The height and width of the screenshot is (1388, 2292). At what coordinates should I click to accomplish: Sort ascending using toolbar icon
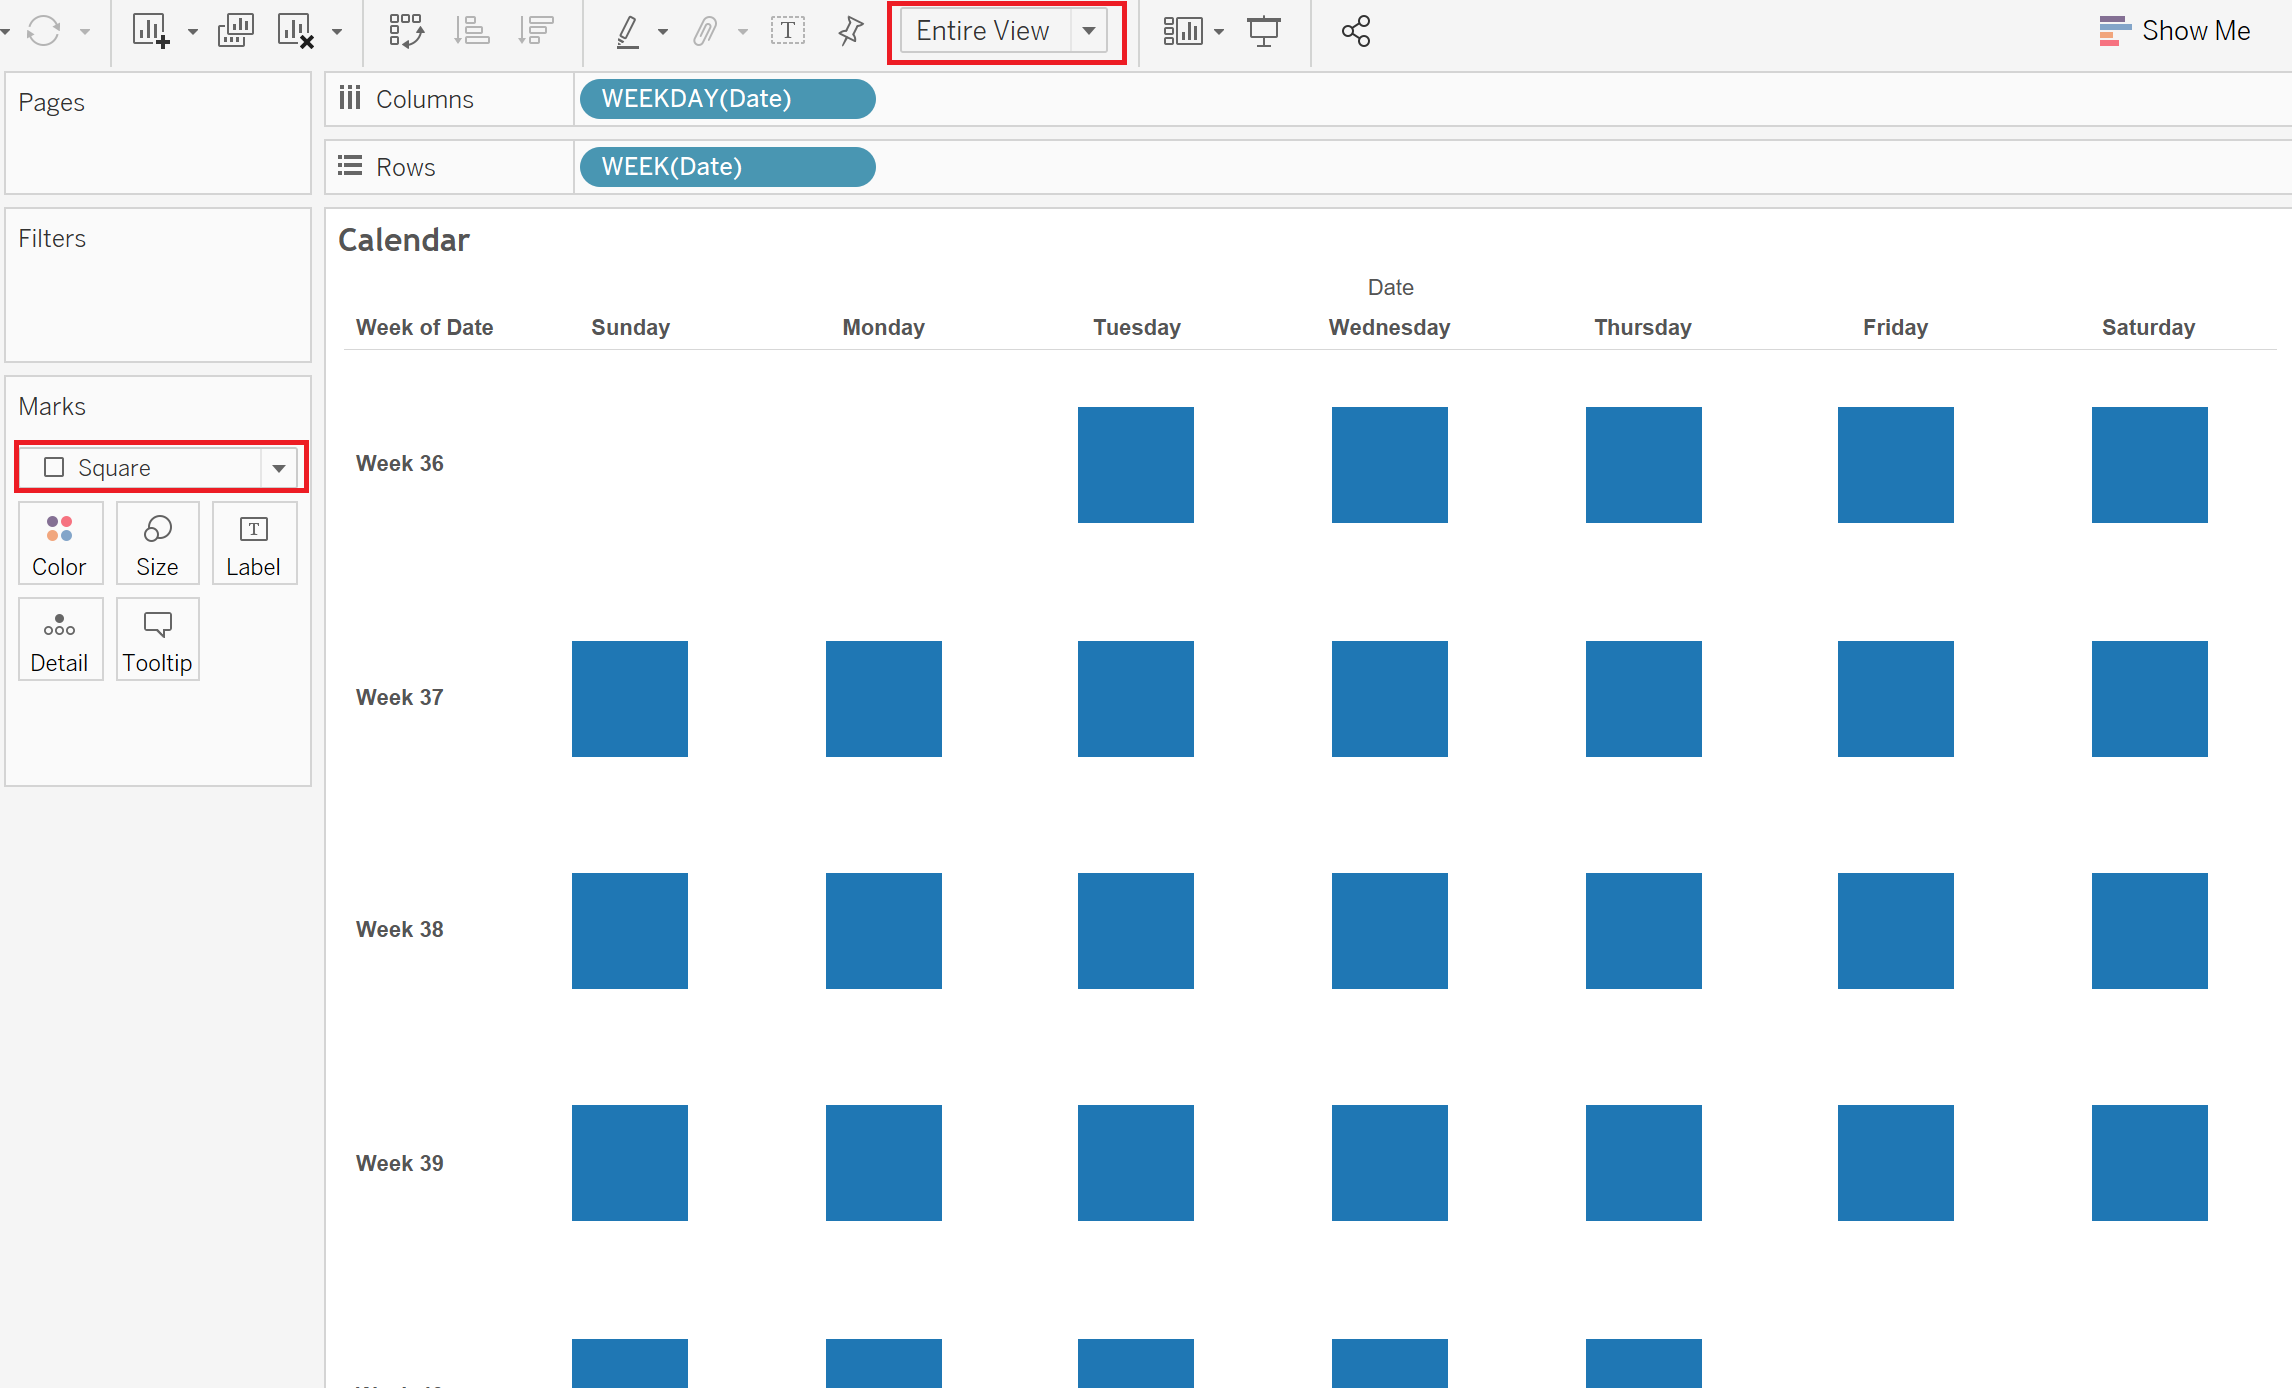click(x=471, y=31)
